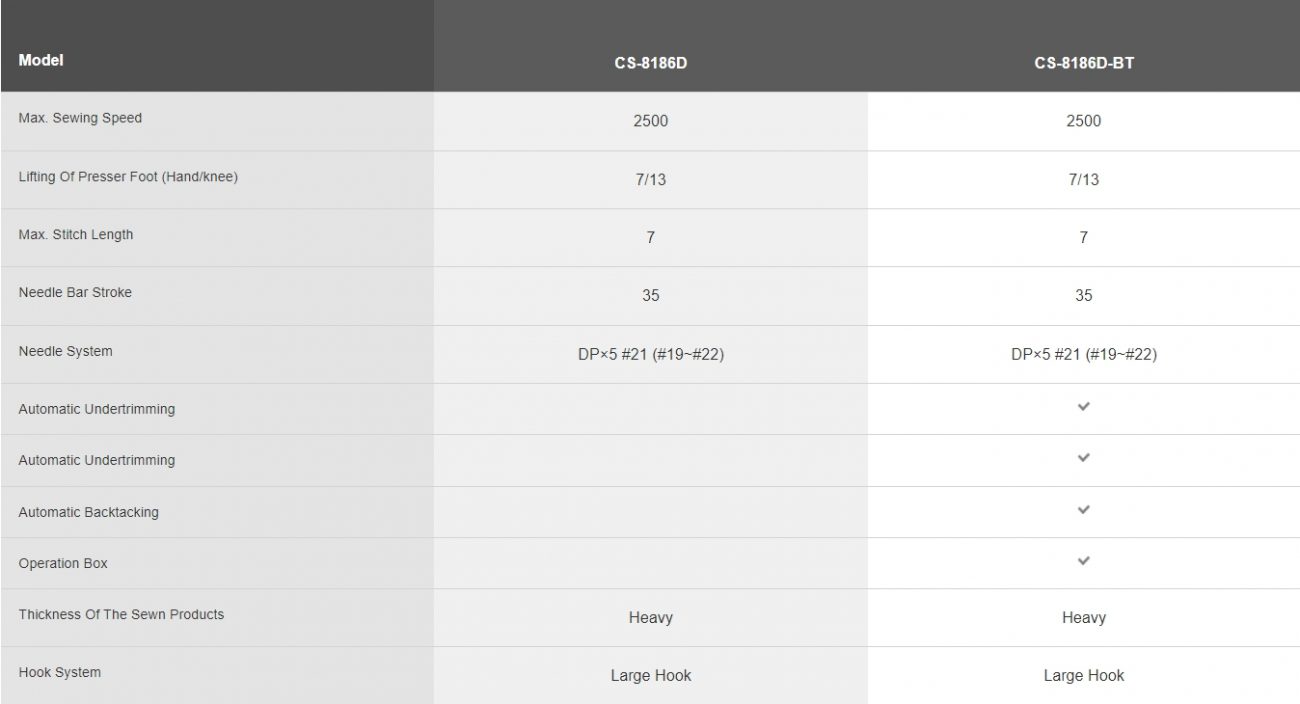
Task: Click the Heavy value under CS-8186D
Action: (650, 618)
